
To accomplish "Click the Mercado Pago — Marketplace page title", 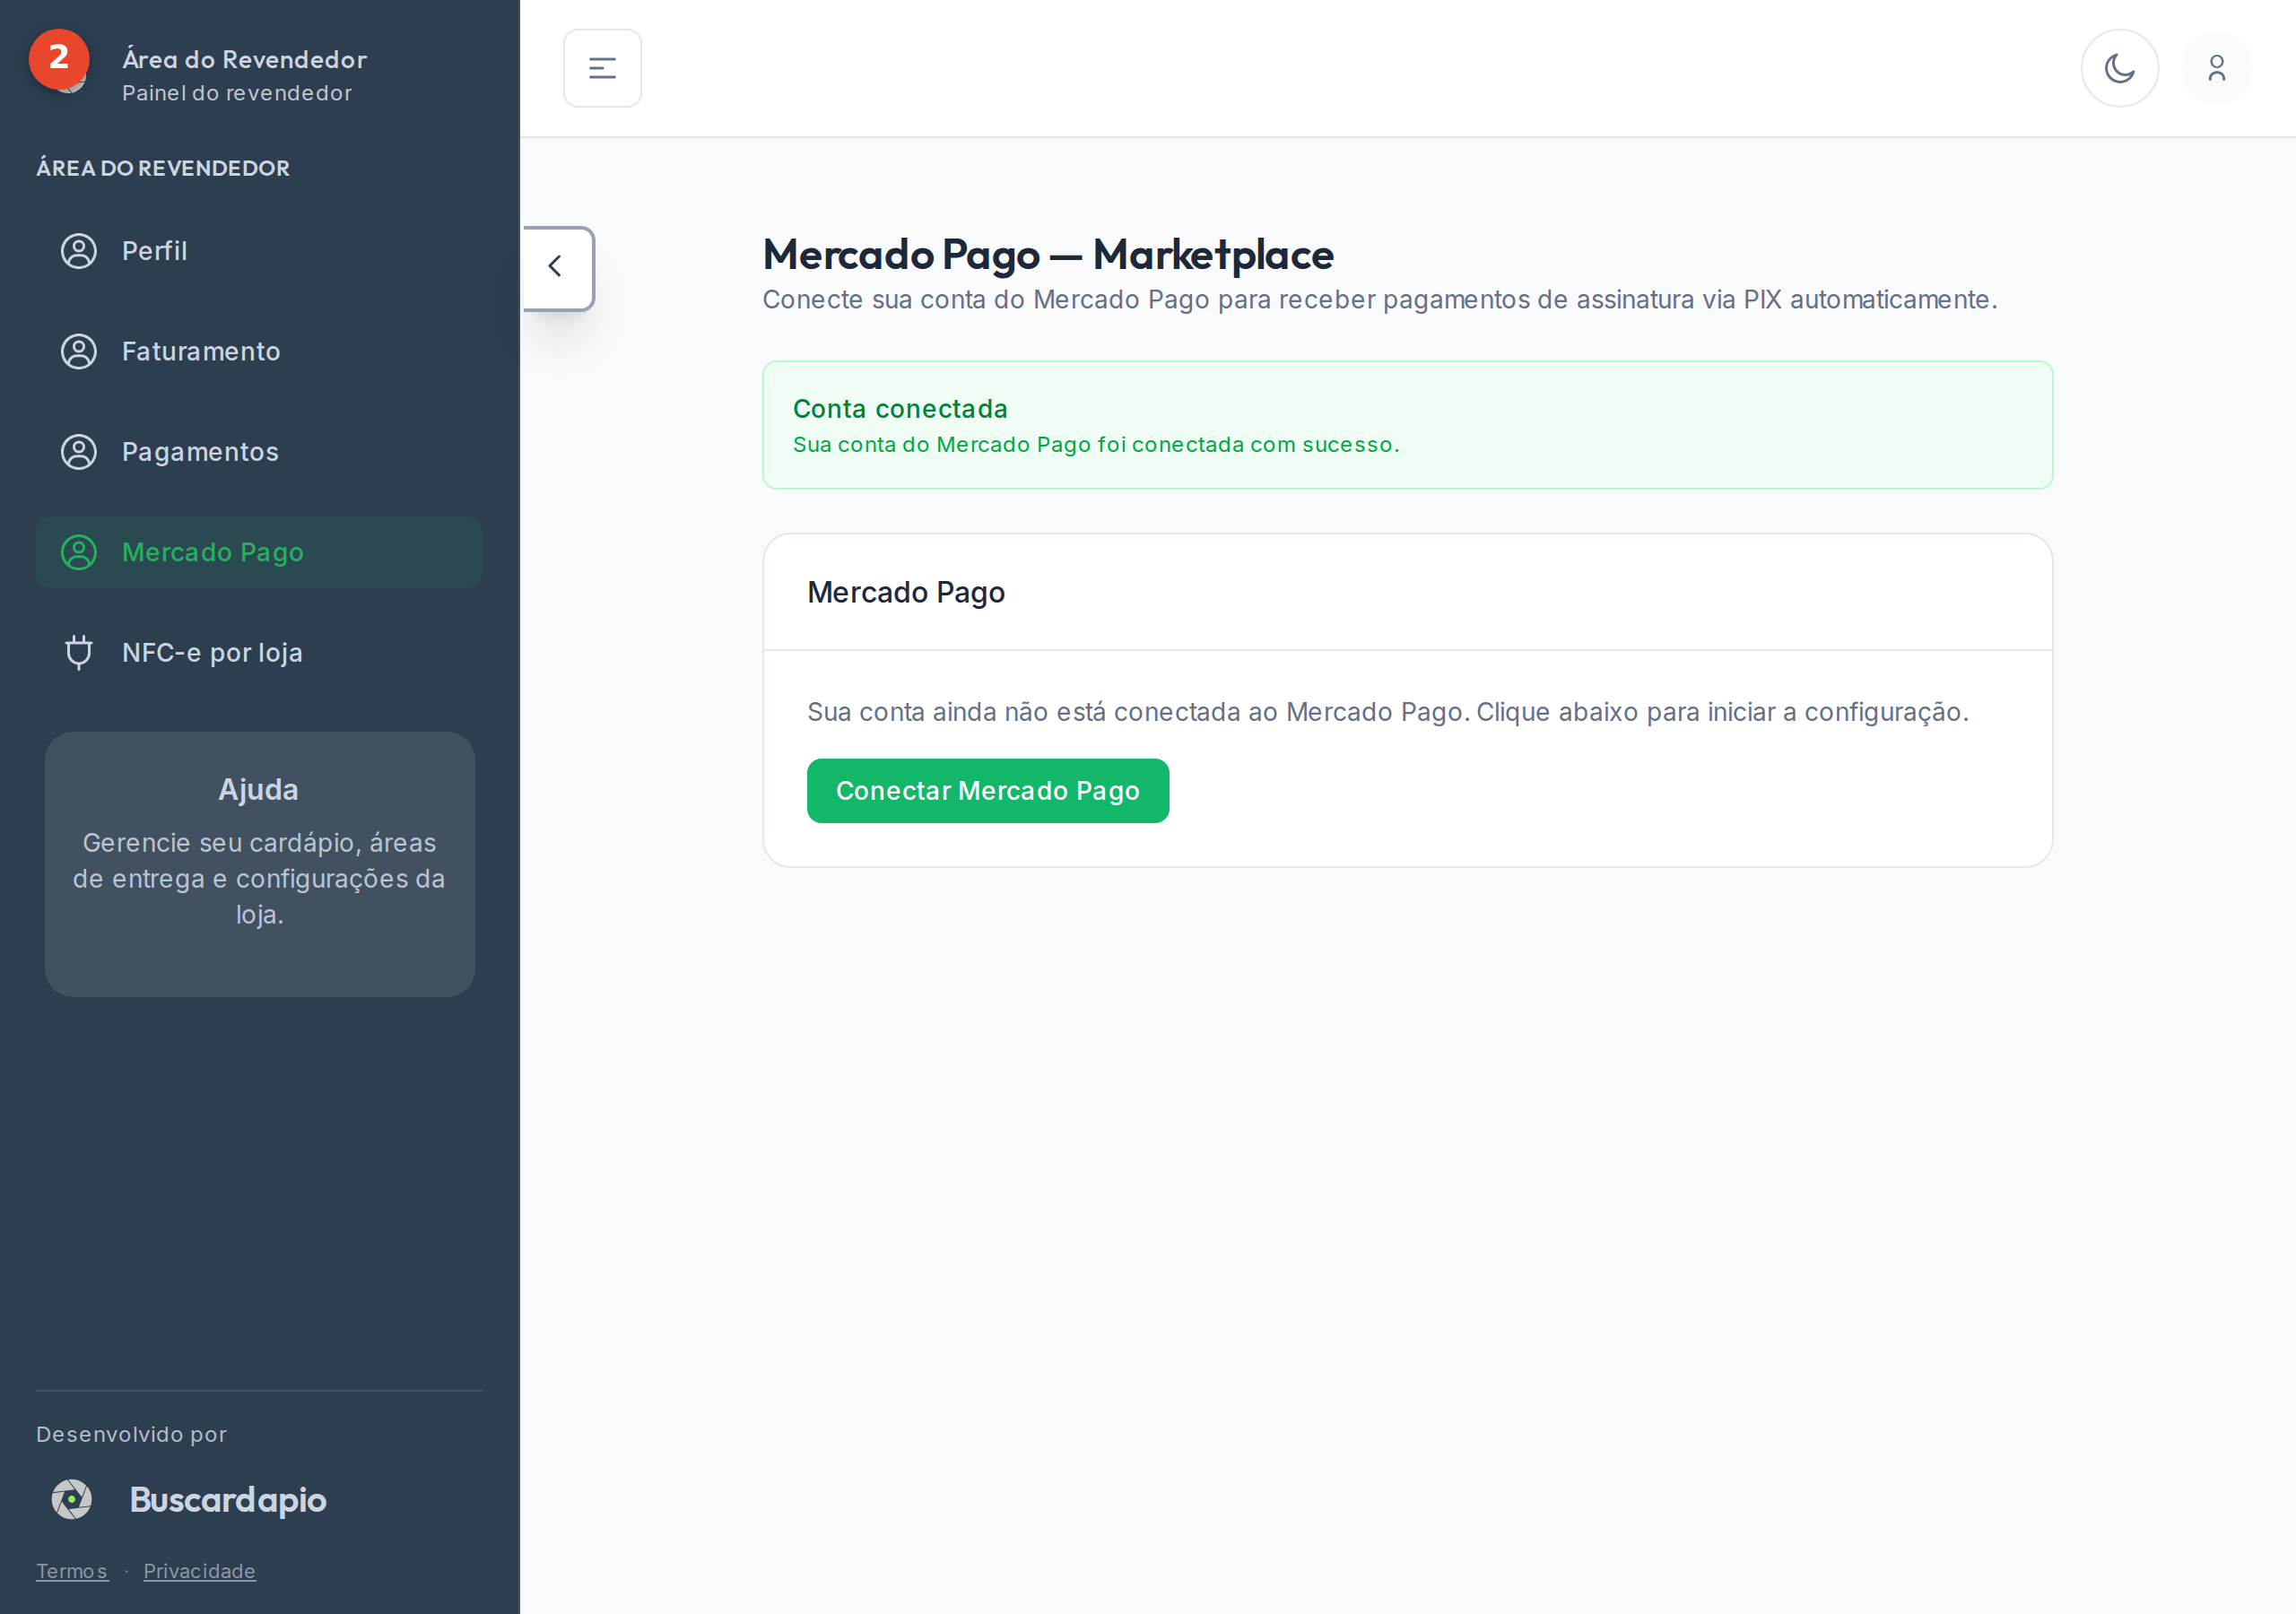I will pos(1048,255).
